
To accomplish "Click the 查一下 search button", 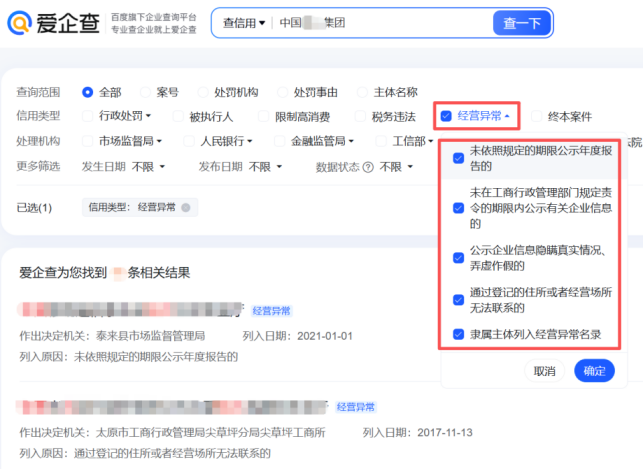I will click(x=521, y=23).
